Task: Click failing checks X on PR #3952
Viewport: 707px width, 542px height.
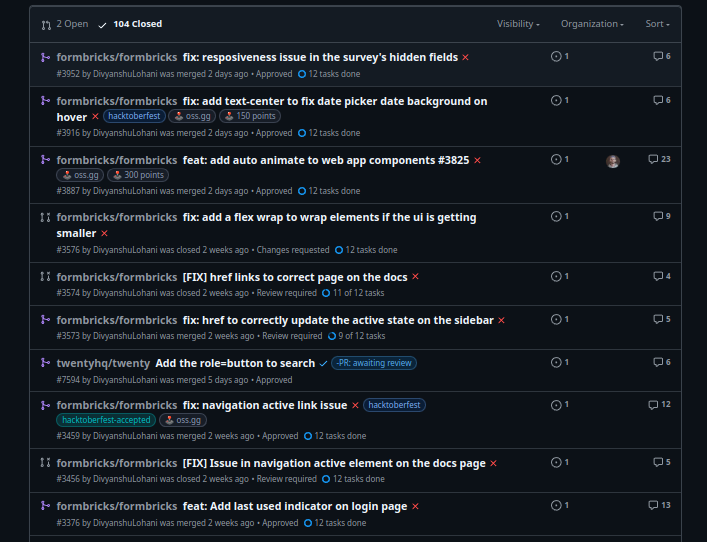Action: (466, 57)
